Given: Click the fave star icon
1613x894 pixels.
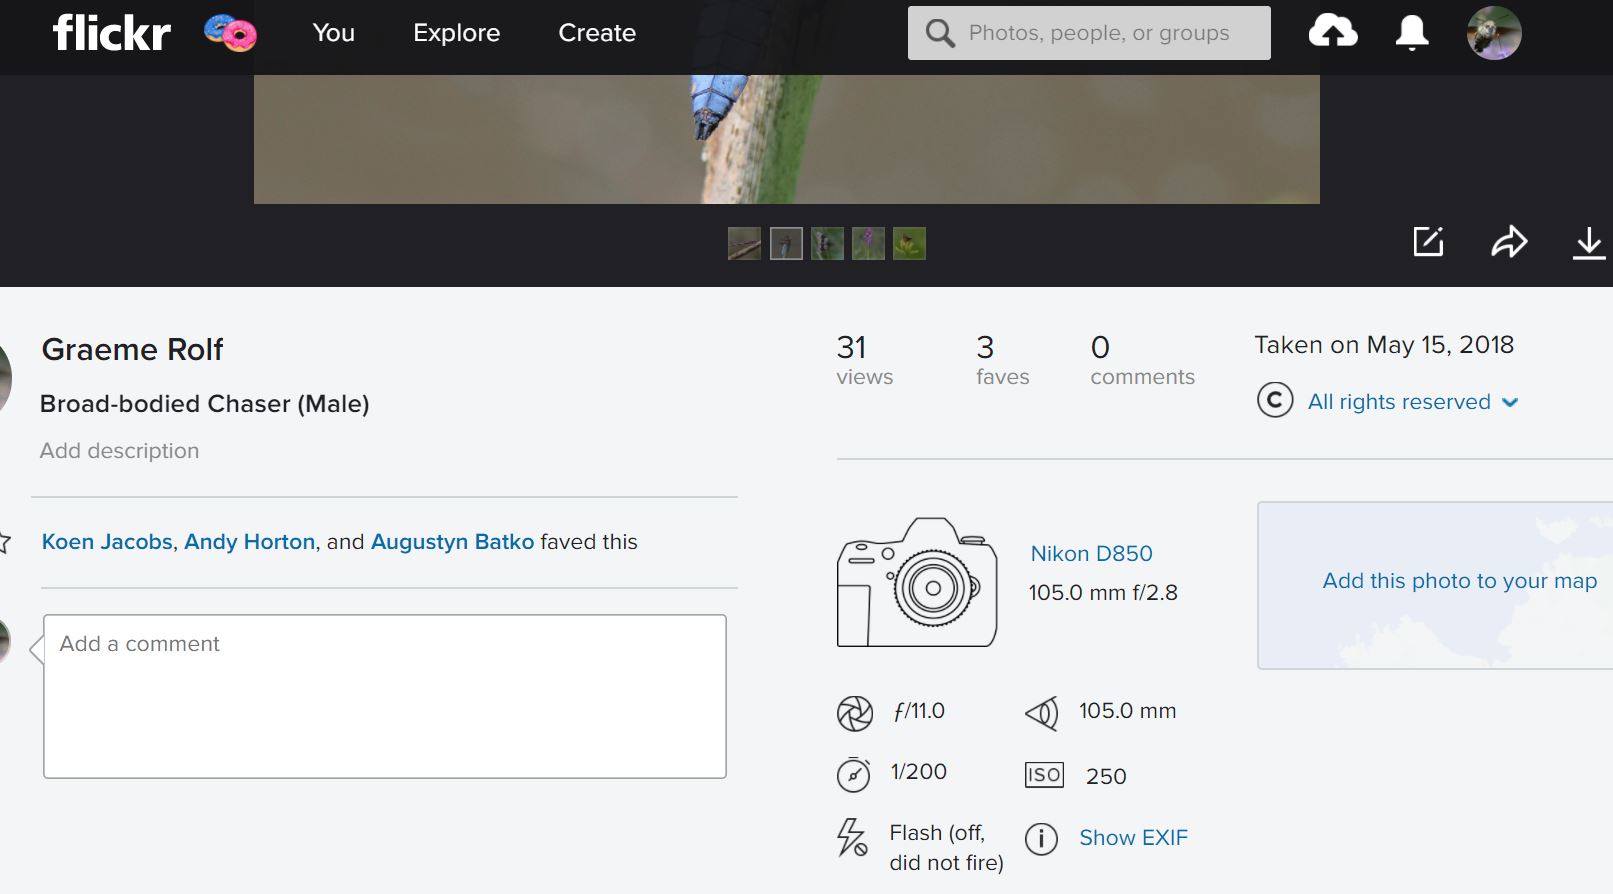Looking at the screenshot, I should 4,543.
